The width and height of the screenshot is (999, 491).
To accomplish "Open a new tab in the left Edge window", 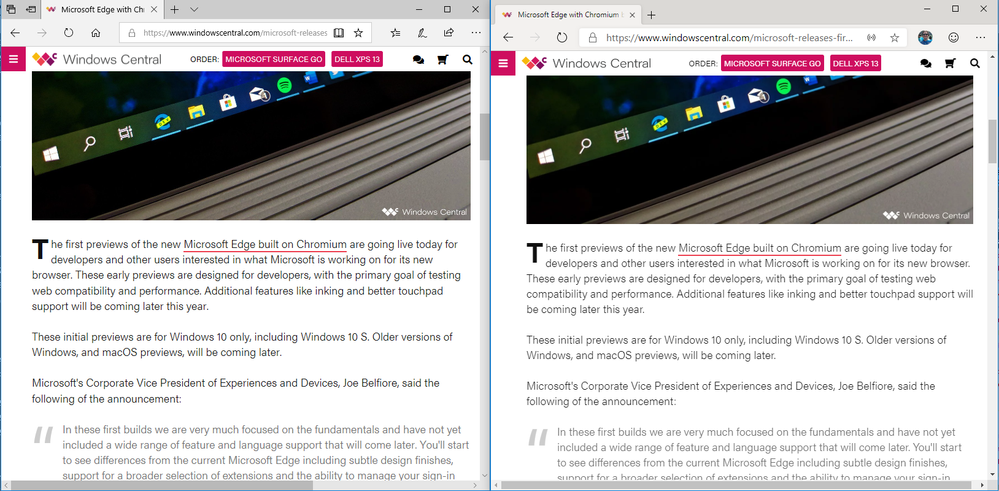I will pyautogui.click(x=175, y=10).
